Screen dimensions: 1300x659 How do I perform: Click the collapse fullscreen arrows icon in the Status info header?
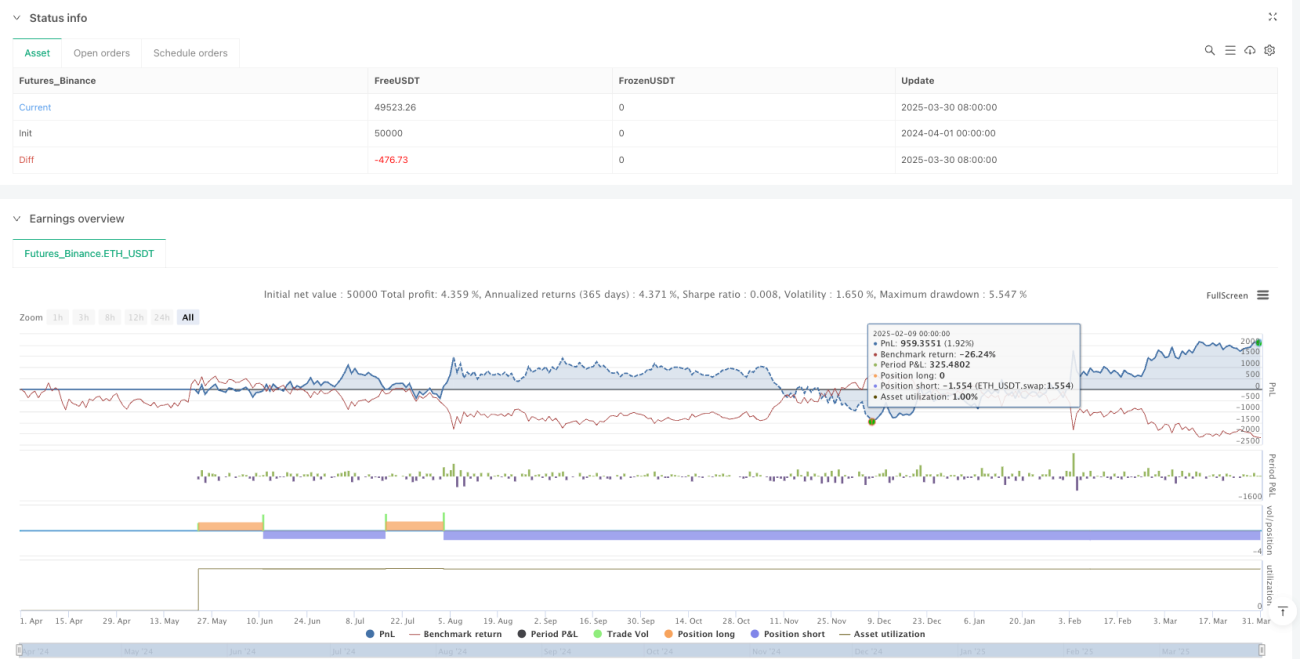[1272, 17]
